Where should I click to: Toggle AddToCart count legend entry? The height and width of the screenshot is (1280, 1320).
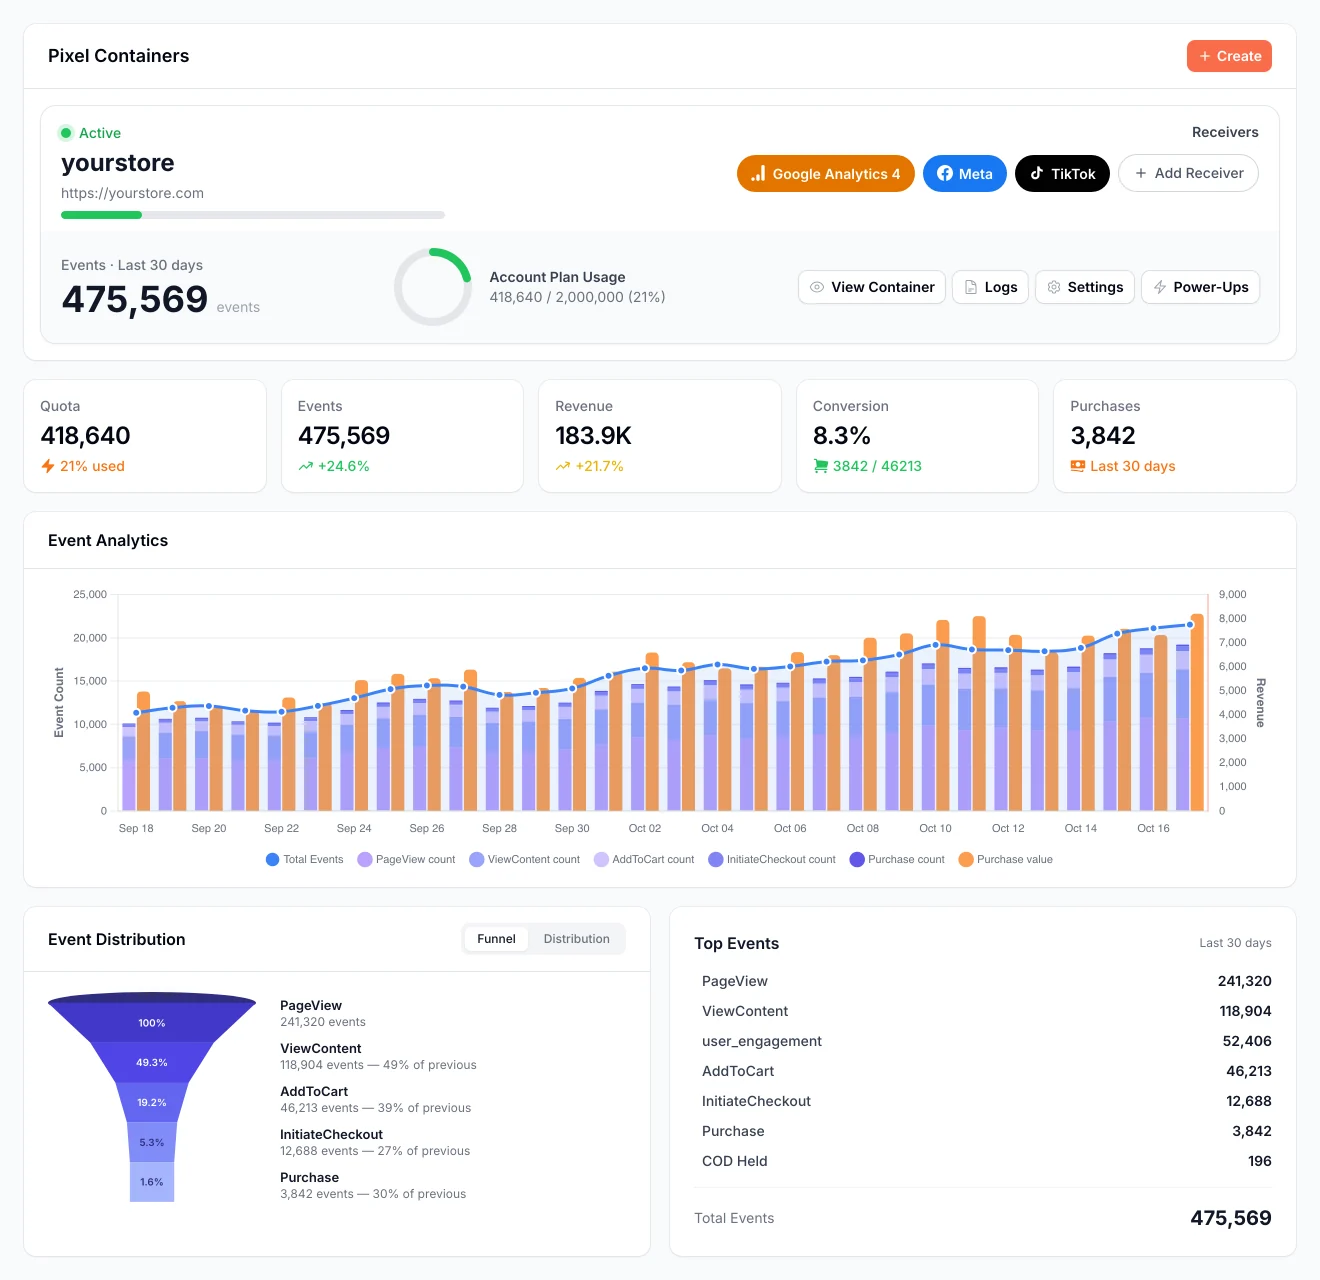(x=644, y=859)
